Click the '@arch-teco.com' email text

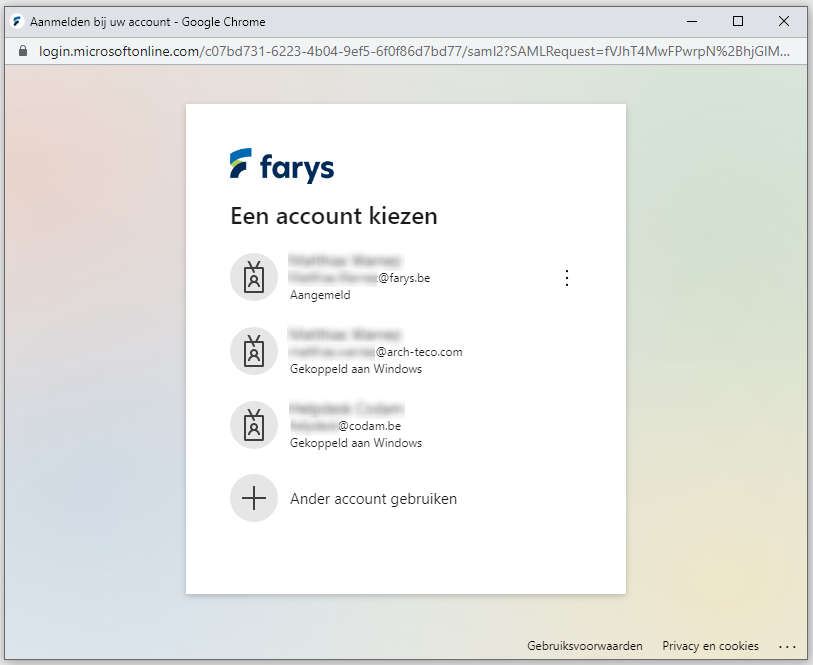(419, 352)
